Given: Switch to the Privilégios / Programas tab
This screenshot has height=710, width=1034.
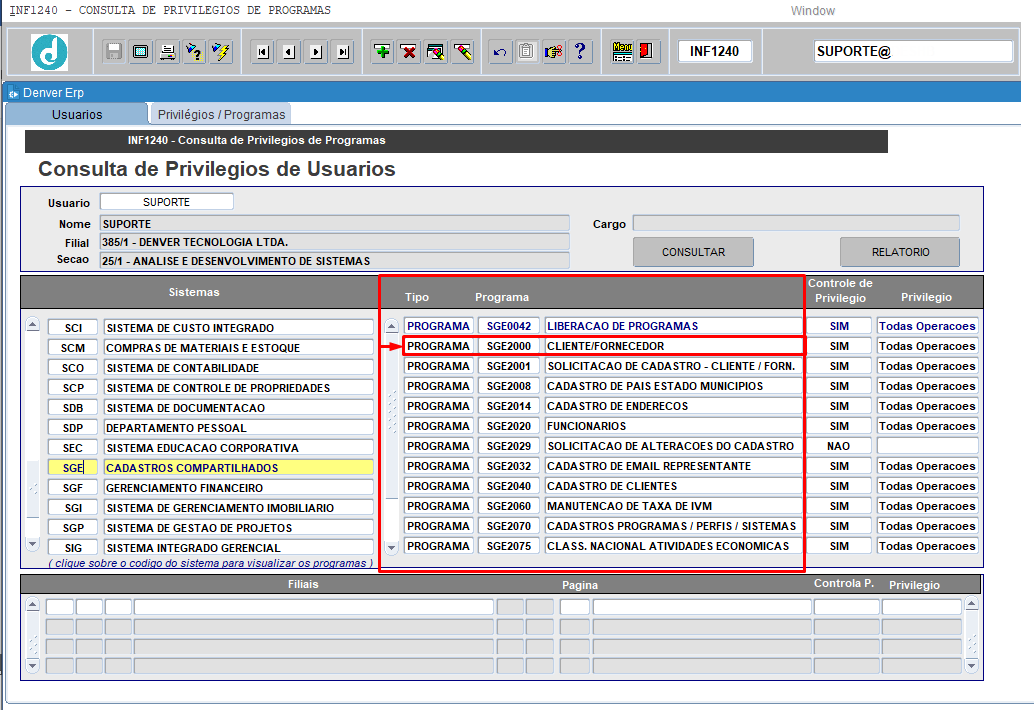Looking at the screenshot, I should (x=222, y=115).
